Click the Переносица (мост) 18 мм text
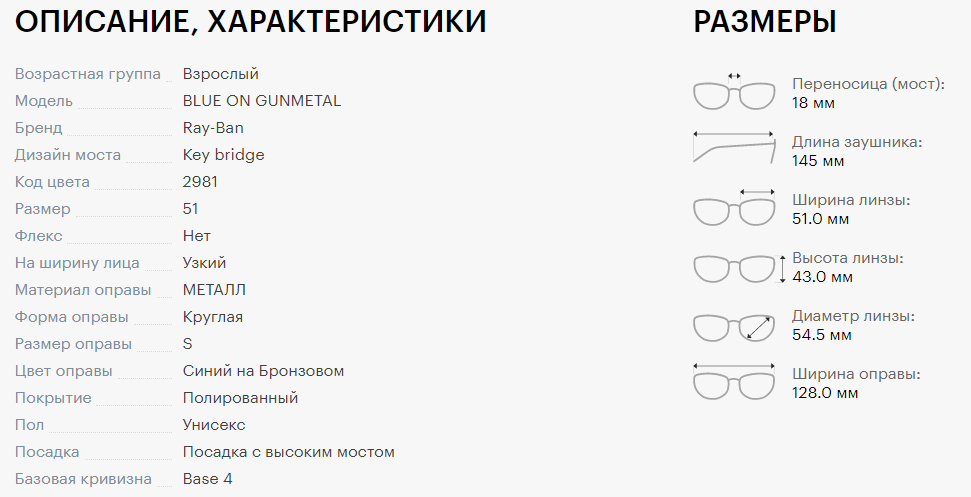 tap(869, 93)
